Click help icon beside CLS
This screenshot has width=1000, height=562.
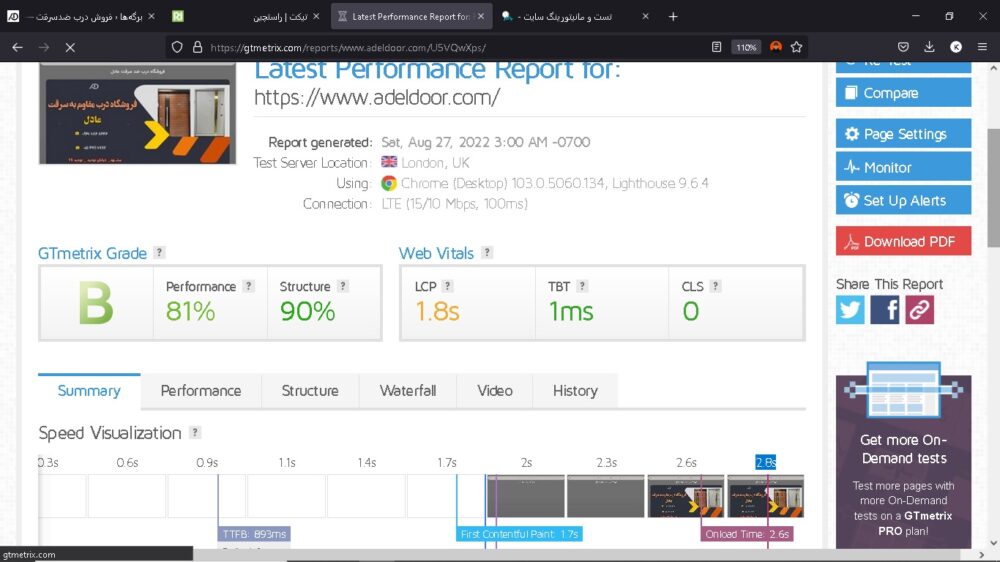(716, 286)
